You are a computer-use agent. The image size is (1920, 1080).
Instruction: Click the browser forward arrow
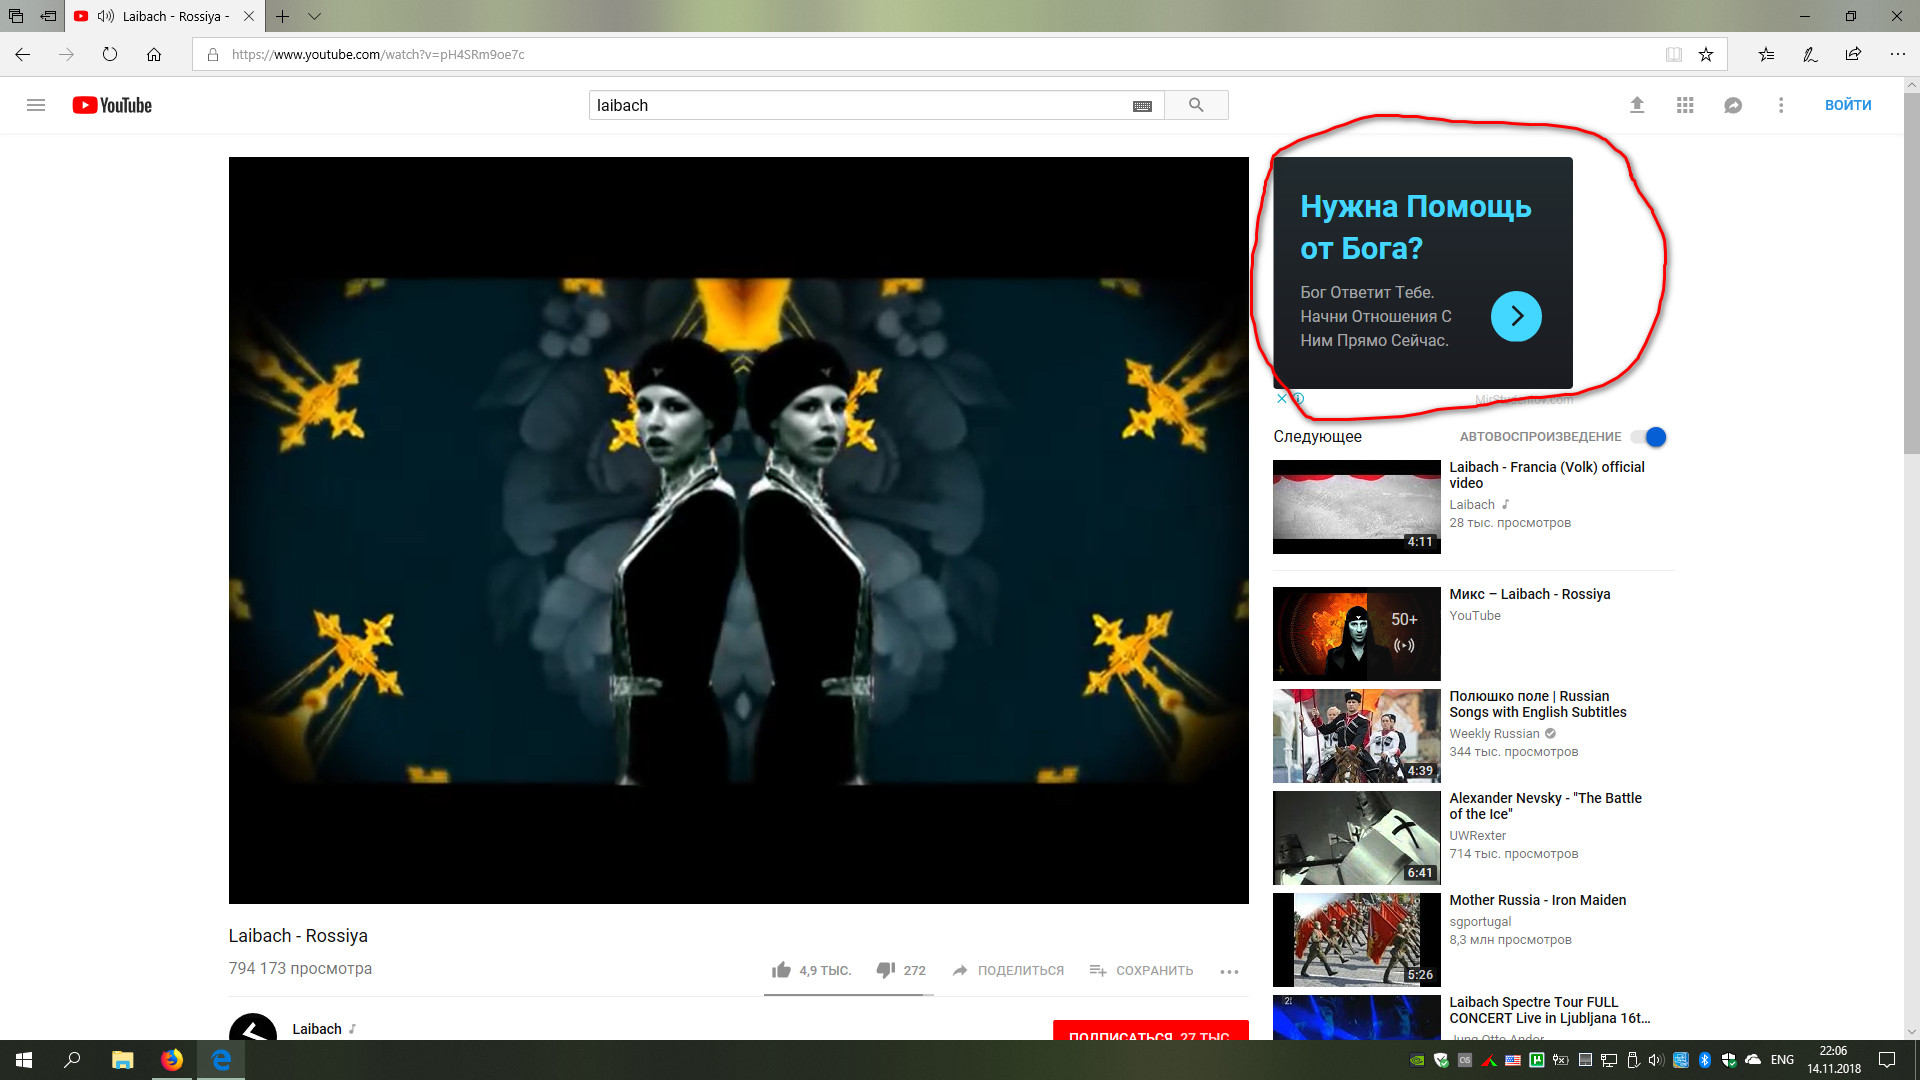pyautogui.click(x=66, y=54)
